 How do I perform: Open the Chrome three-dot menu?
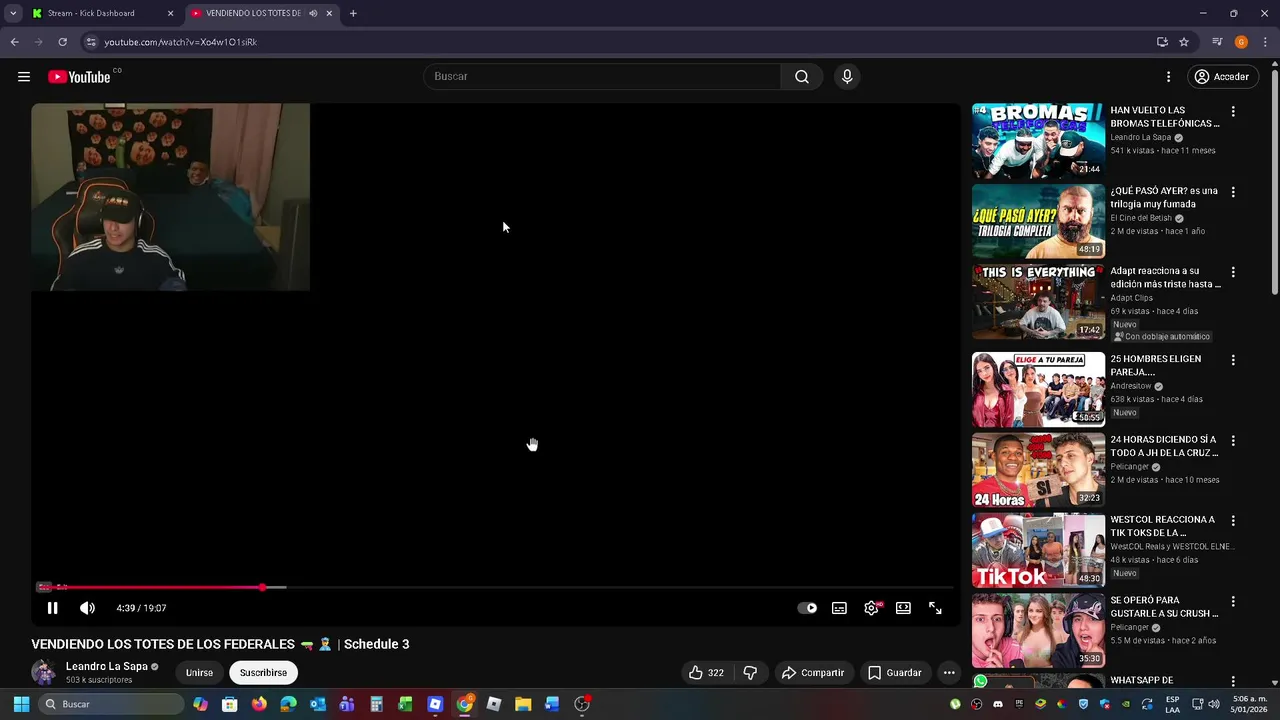(1265, 42)
